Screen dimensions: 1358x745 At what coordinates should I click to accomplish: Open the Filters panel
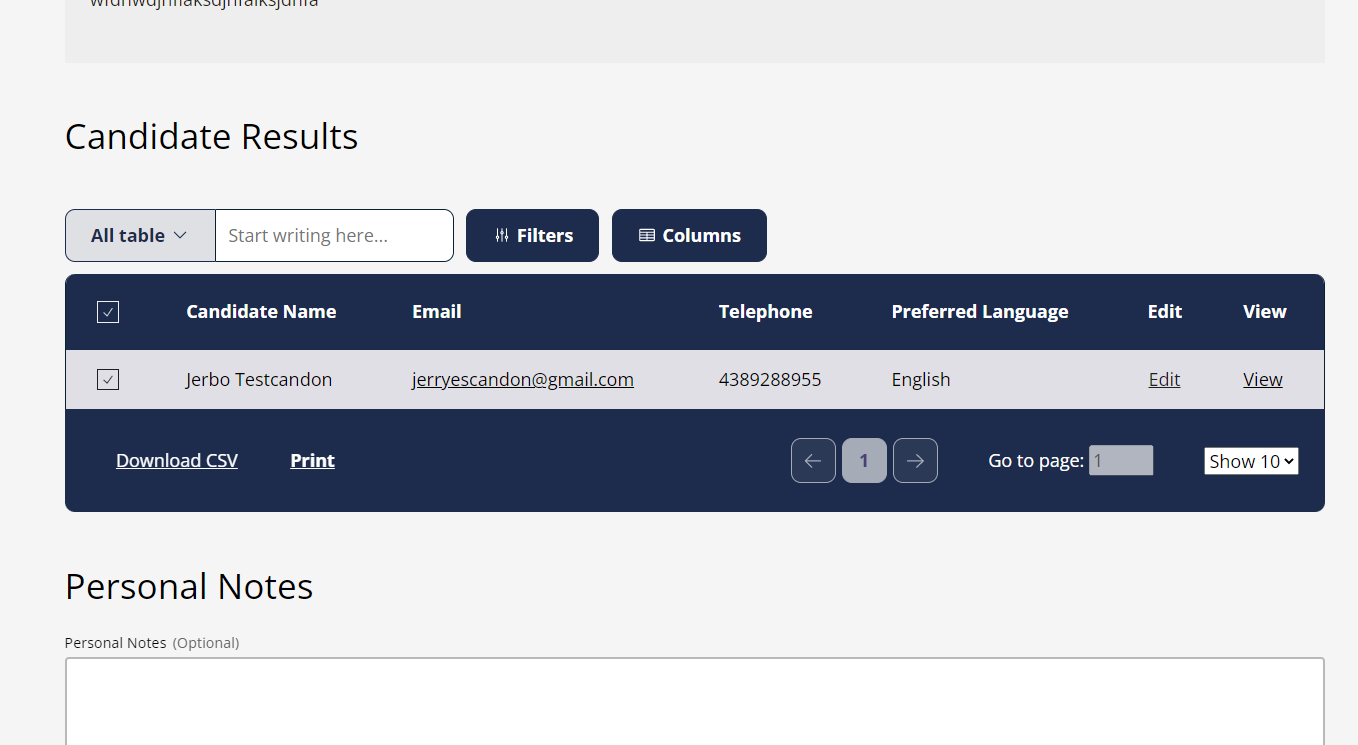click(532, 235)
